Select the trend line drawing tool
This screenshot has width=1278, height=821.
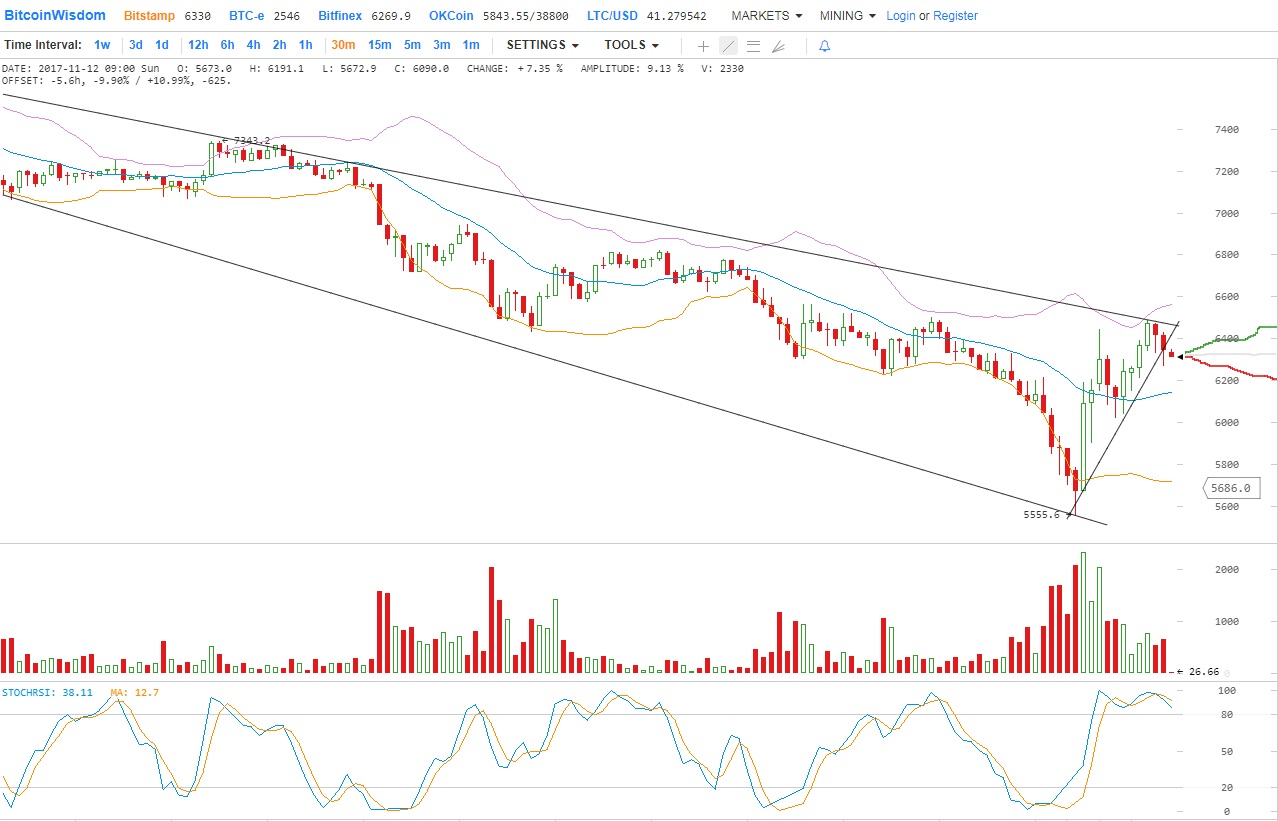pos(728,46)
